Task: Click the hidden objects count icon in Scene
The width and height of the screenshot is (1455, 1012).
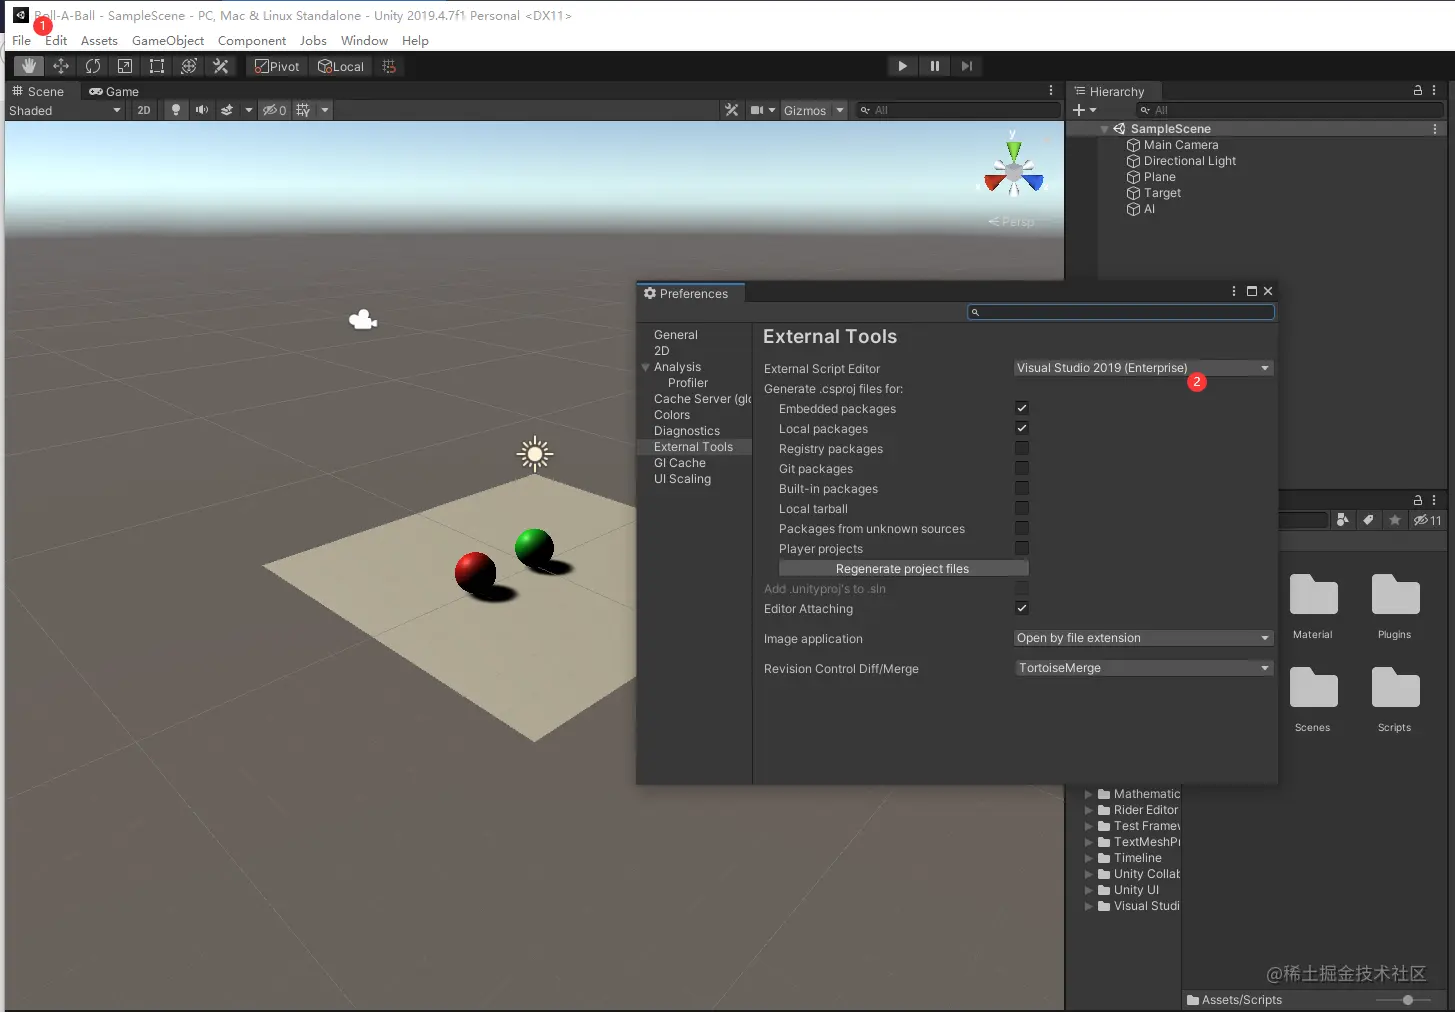Action: pos(274,110)
